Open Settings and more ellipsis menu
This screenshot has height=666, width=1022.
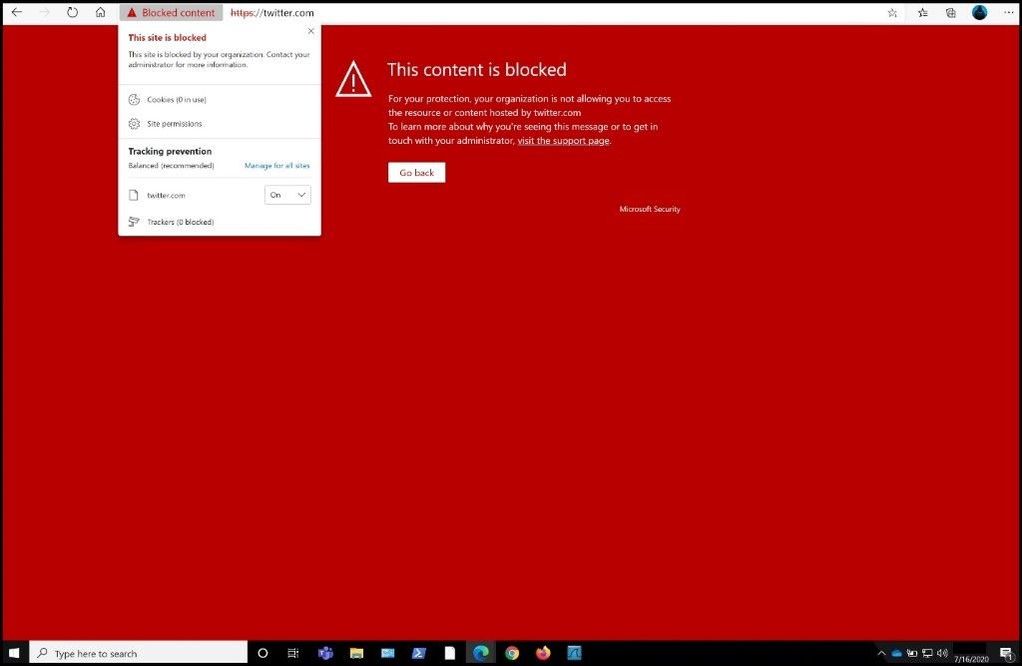1008,12
